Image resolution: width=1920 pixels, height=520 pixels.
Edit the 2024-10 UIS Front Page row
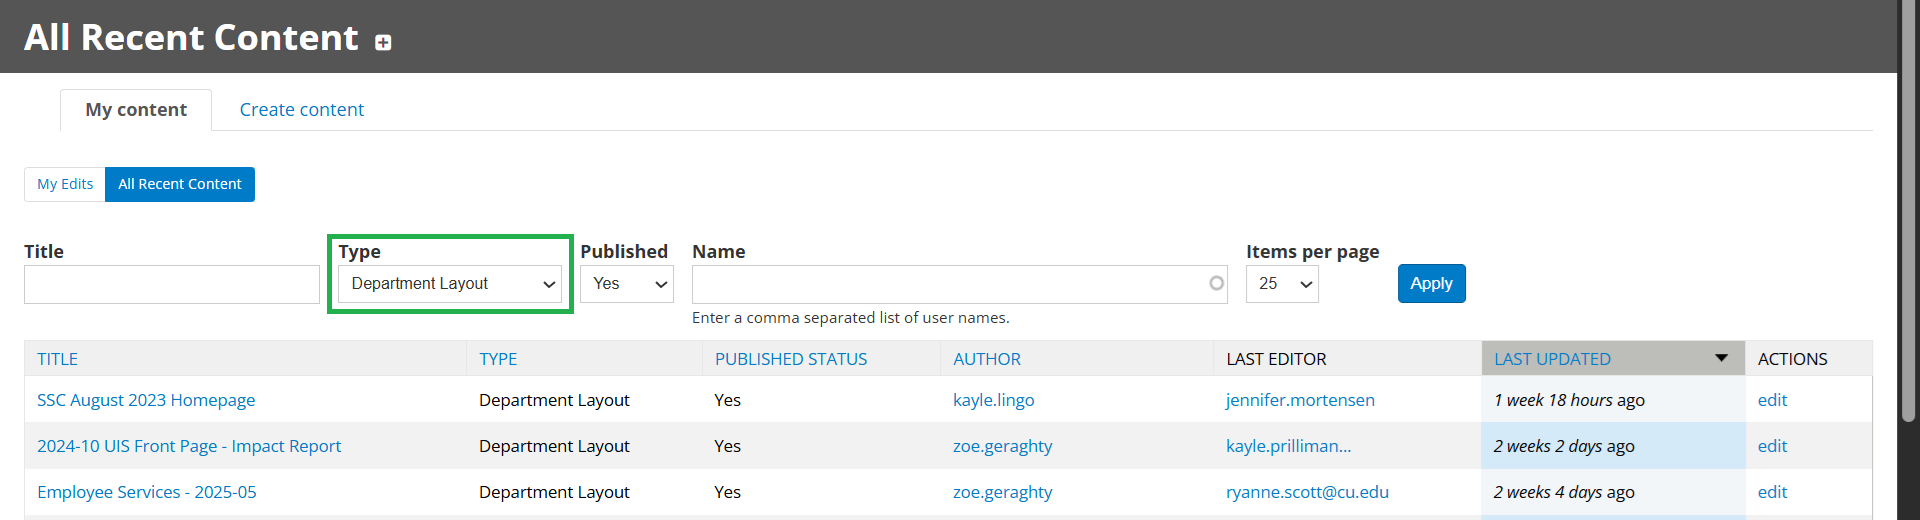pyautogui.click(x=1772, y=446)
